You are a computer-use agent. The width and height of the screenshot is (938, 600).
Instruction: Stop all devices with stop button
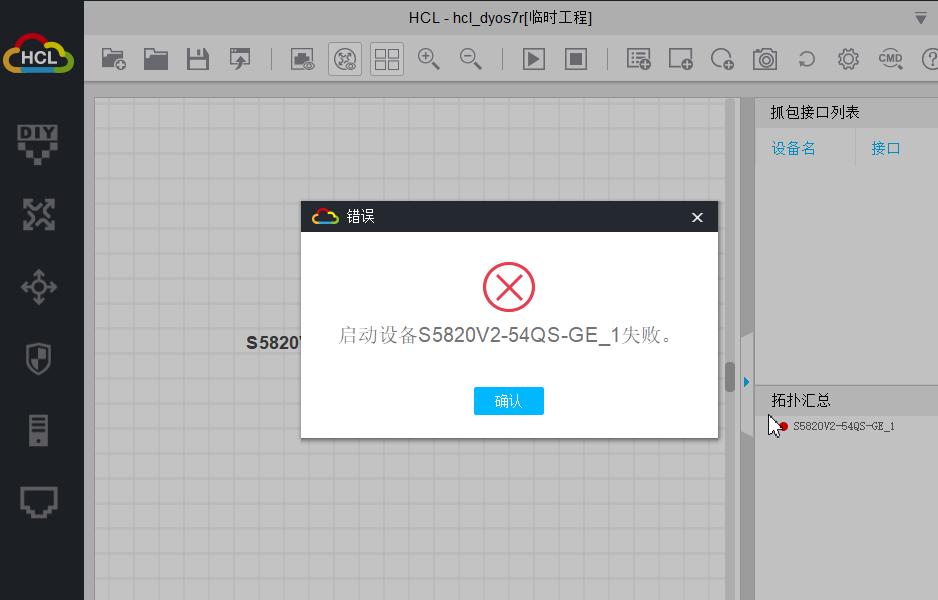coord(575,59)
